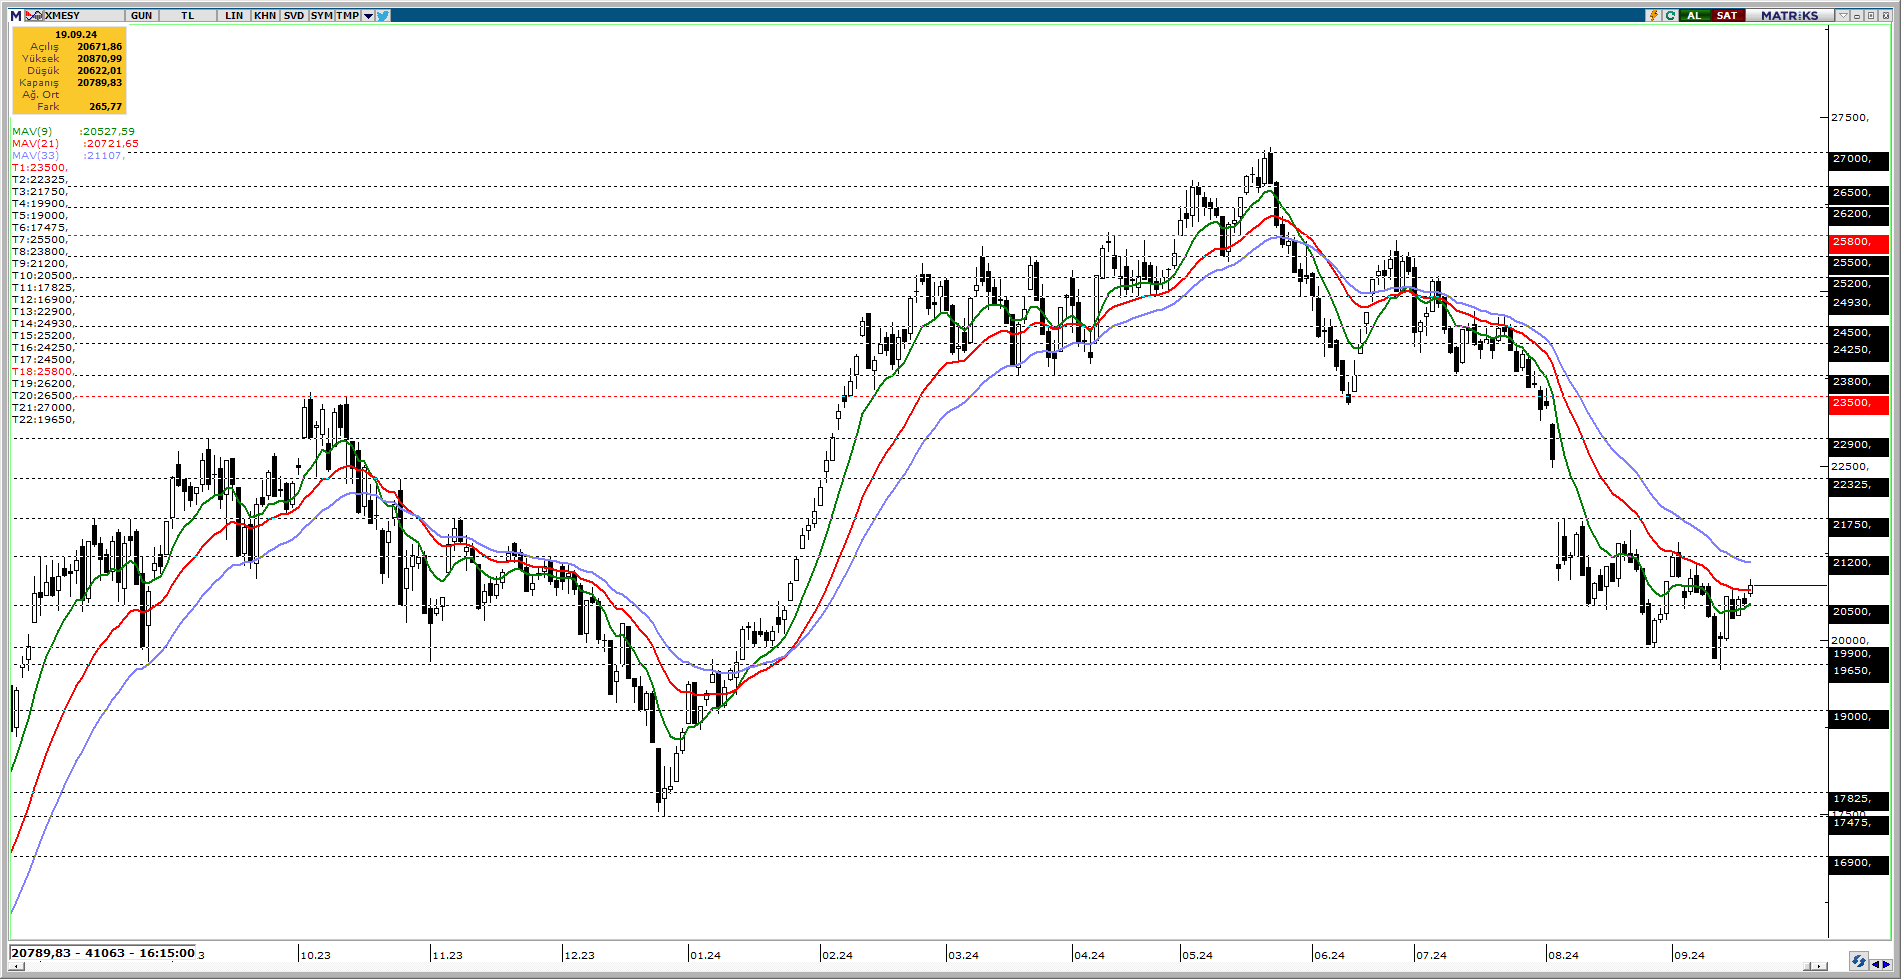The height and width of the screenshot is (979, 1901).
Task: Open the GUN period selector
Action: point(142,15)
